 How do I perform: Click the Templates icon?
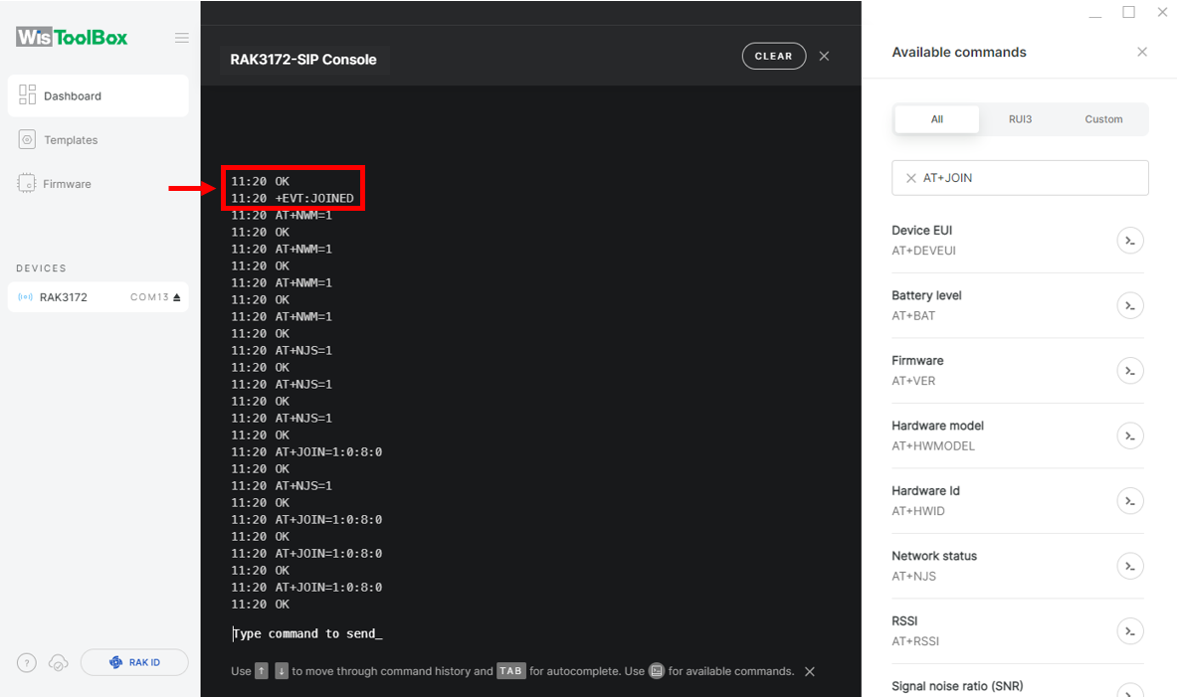[x=27, y=139]
